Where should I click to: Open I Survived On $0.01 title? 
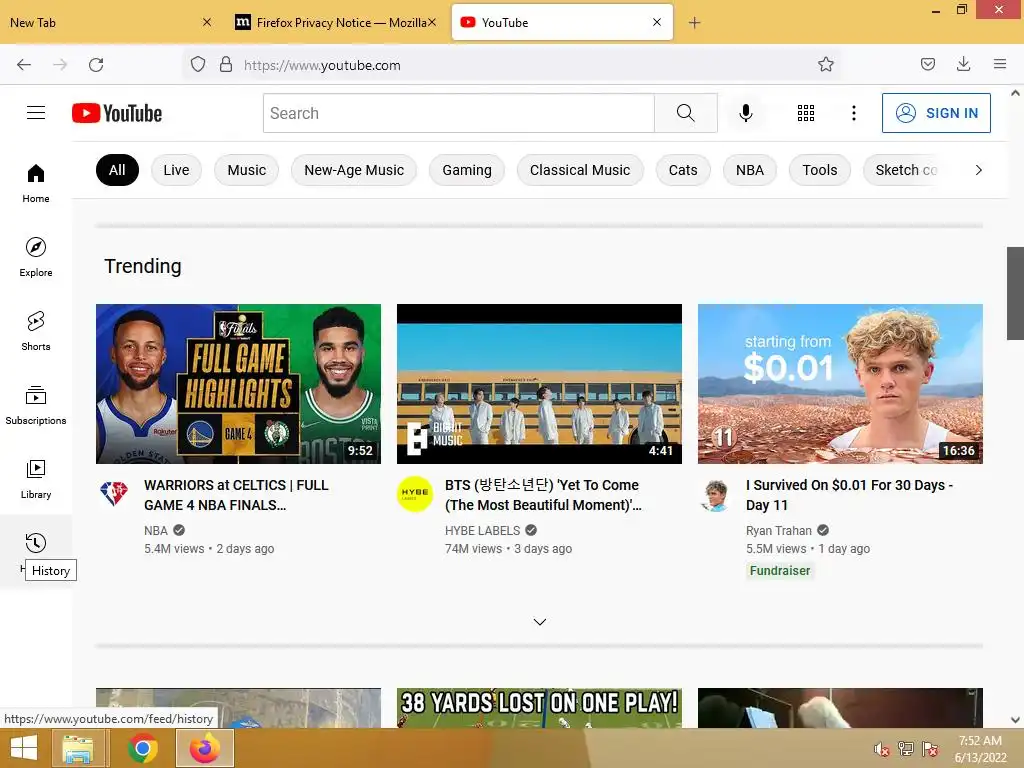click(x=849, y=495)
